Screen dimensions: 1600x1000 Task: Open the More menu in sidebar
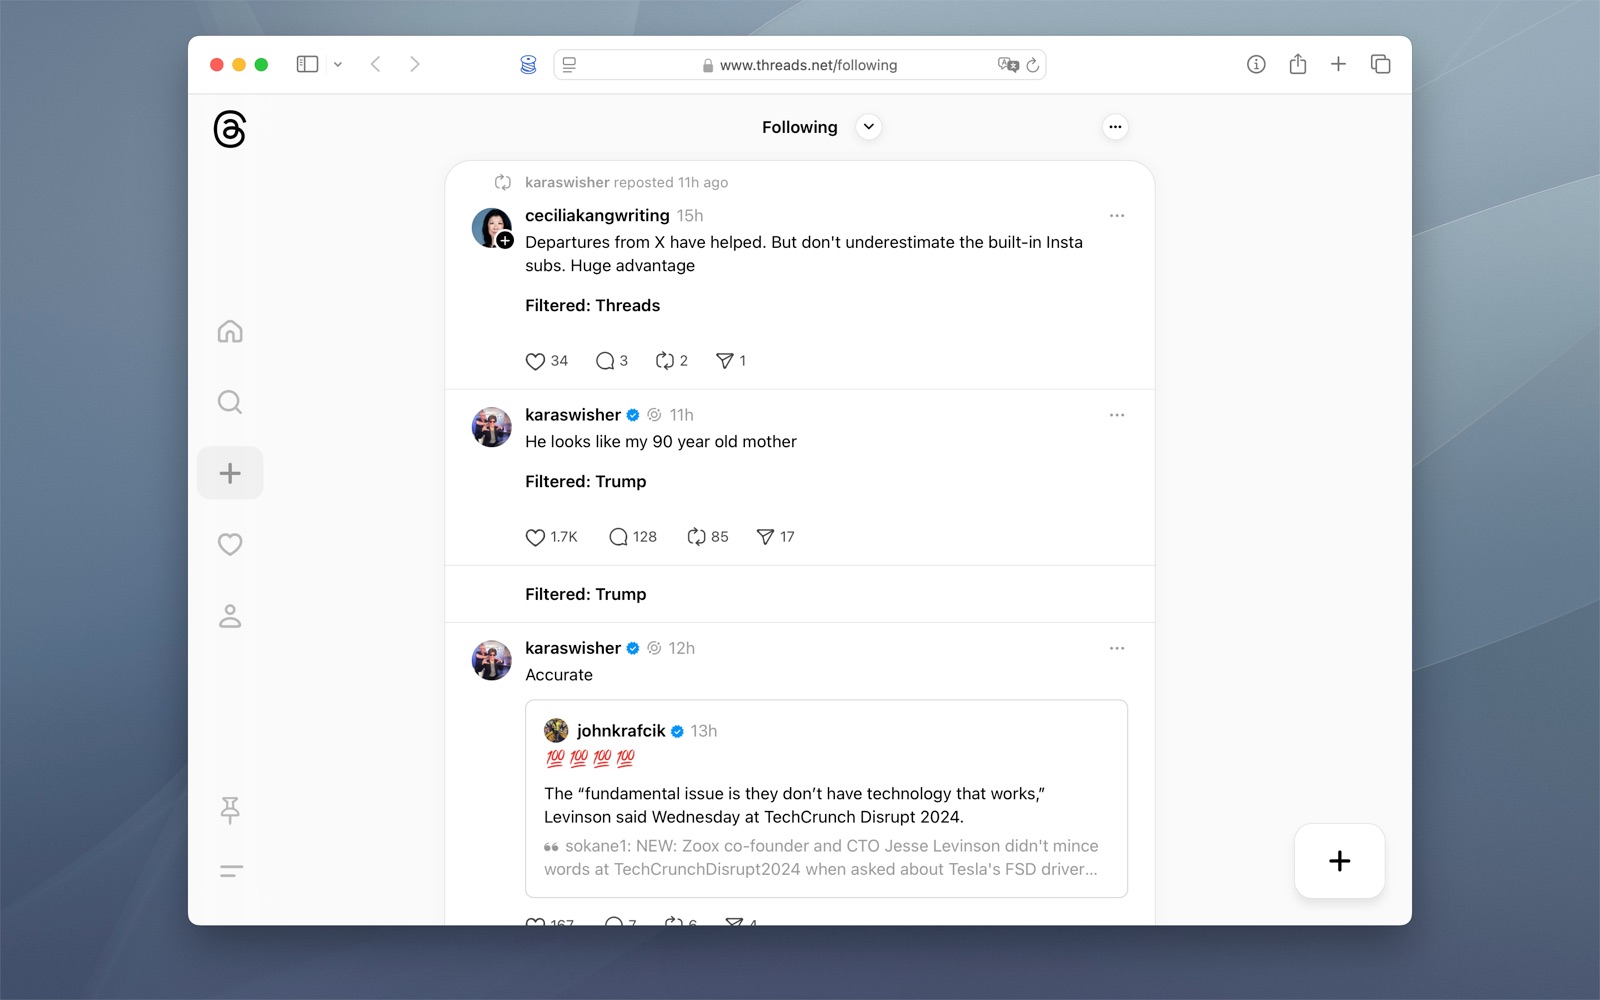pos(231,871)
